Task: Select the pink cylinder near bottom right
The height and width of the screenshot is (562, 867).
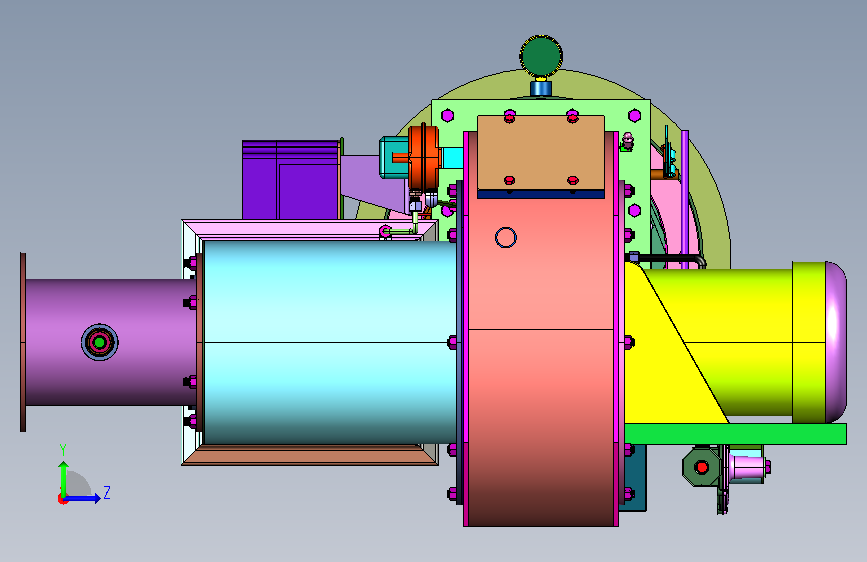Action: pos(748,467)
